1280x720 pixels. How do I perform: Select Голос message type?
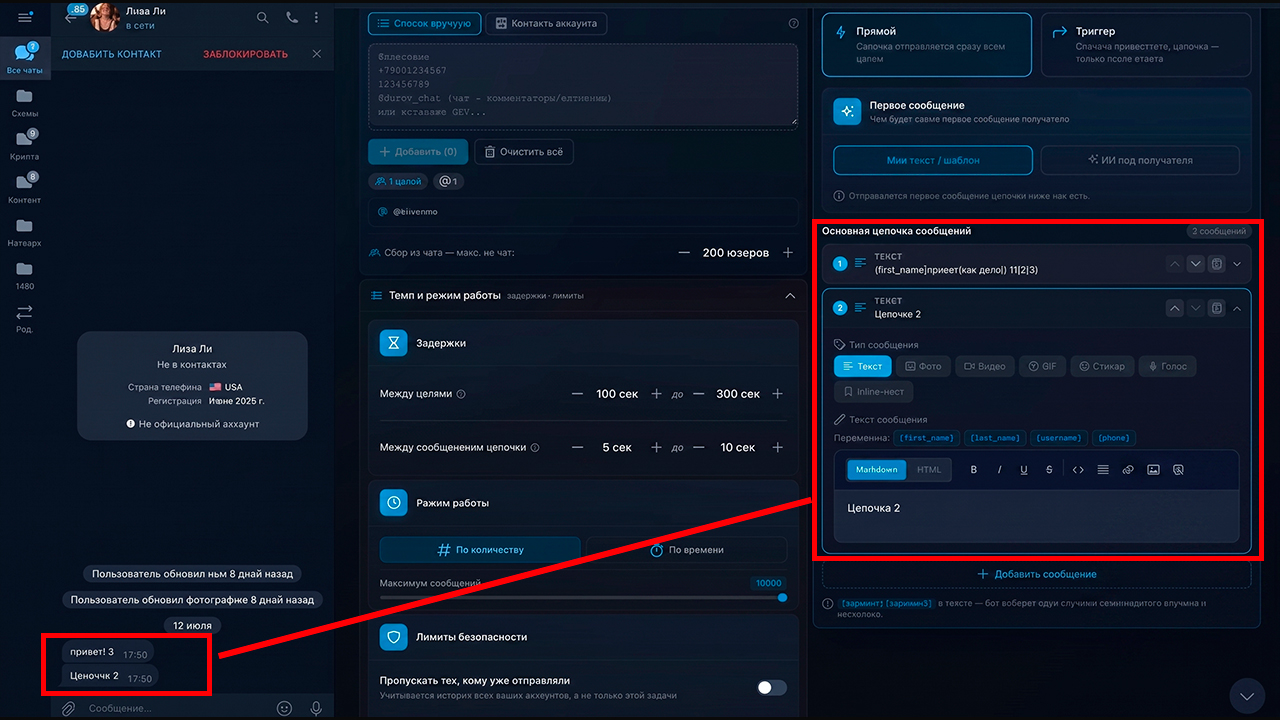[x=1167, y=366]
